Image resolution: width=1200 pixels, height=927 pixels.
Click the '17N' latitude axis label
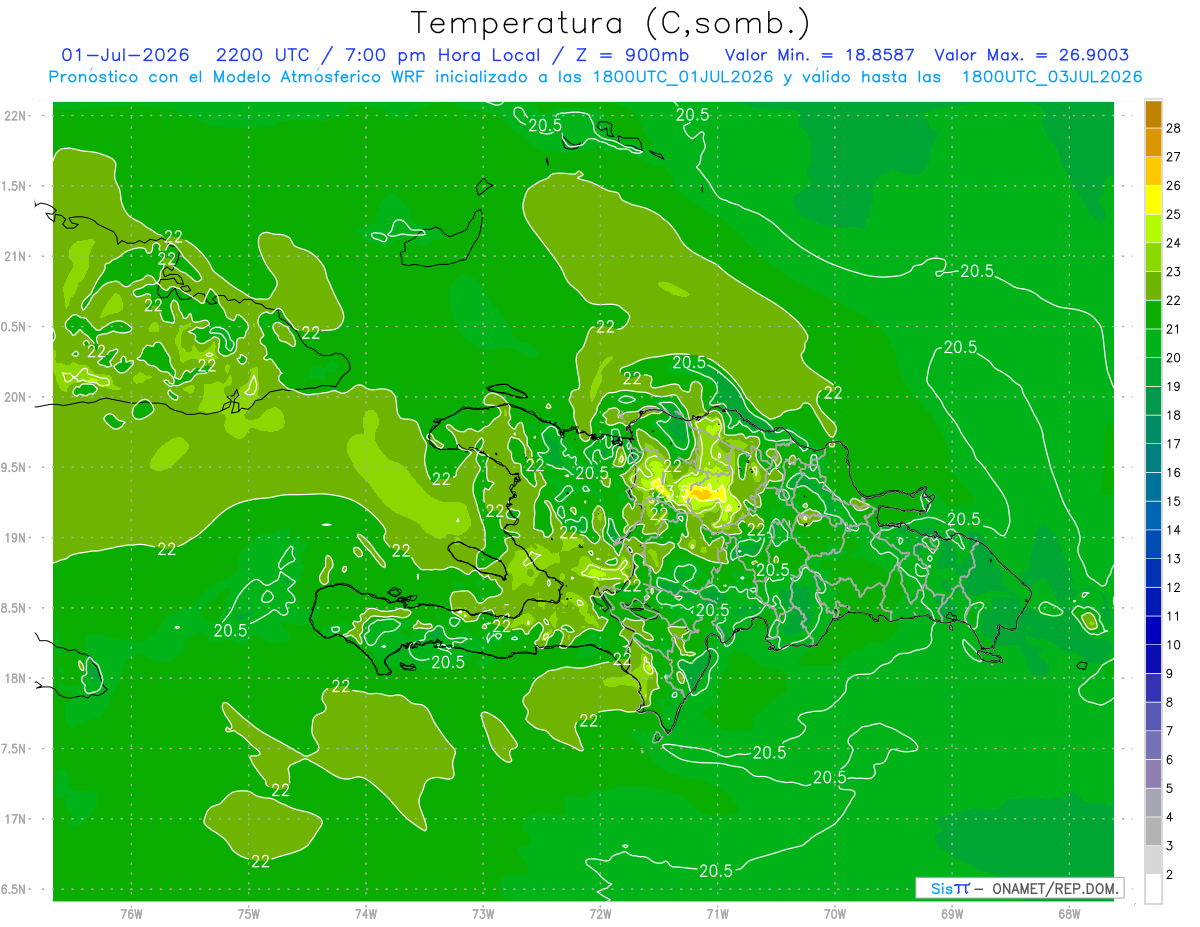click(x=15, y=819)
